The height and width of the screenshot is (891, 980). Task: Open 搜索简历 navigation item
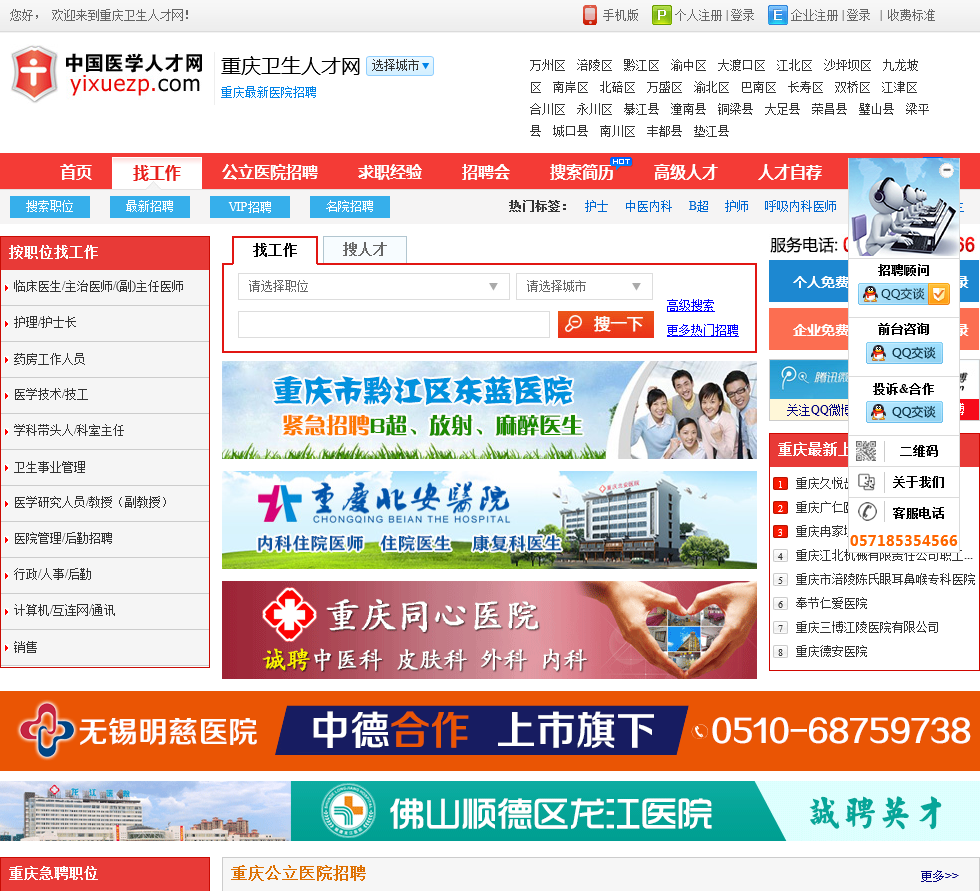click(x=582, y=172)
